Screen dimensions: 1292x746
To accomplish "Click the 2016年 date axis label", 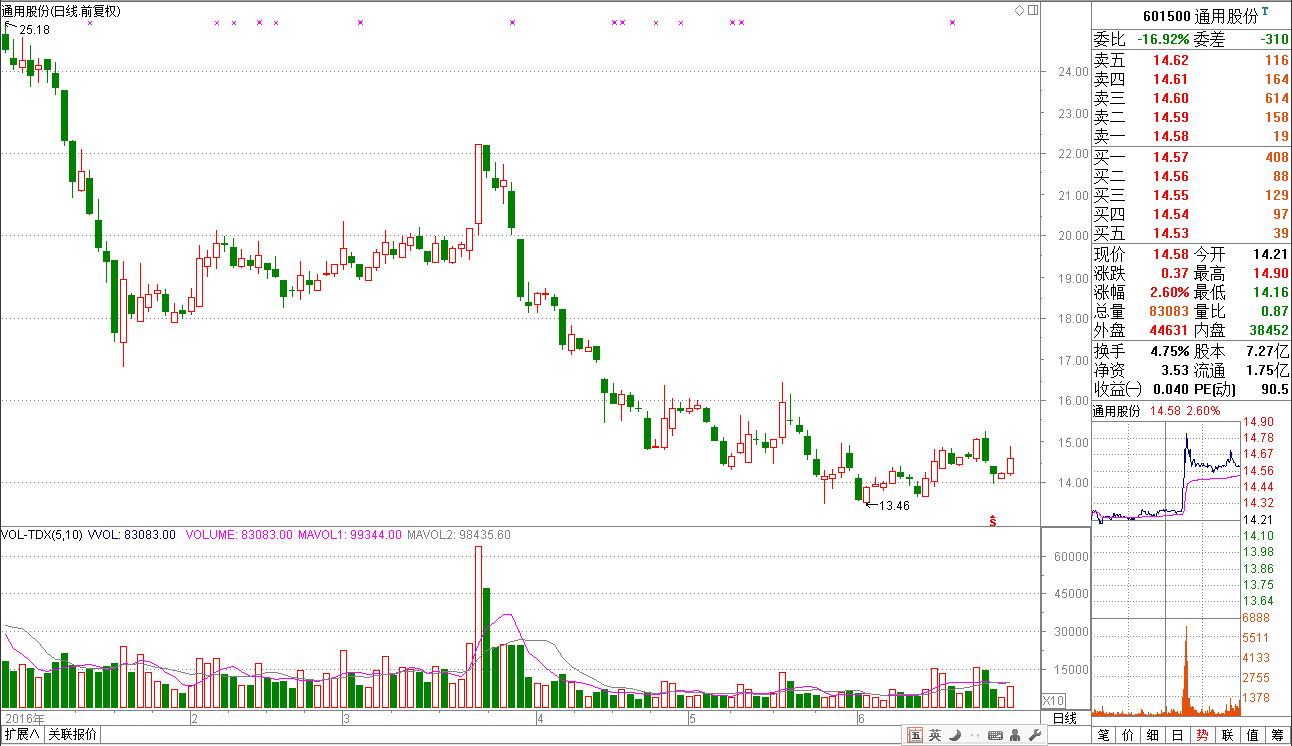I will click(24, 718).
